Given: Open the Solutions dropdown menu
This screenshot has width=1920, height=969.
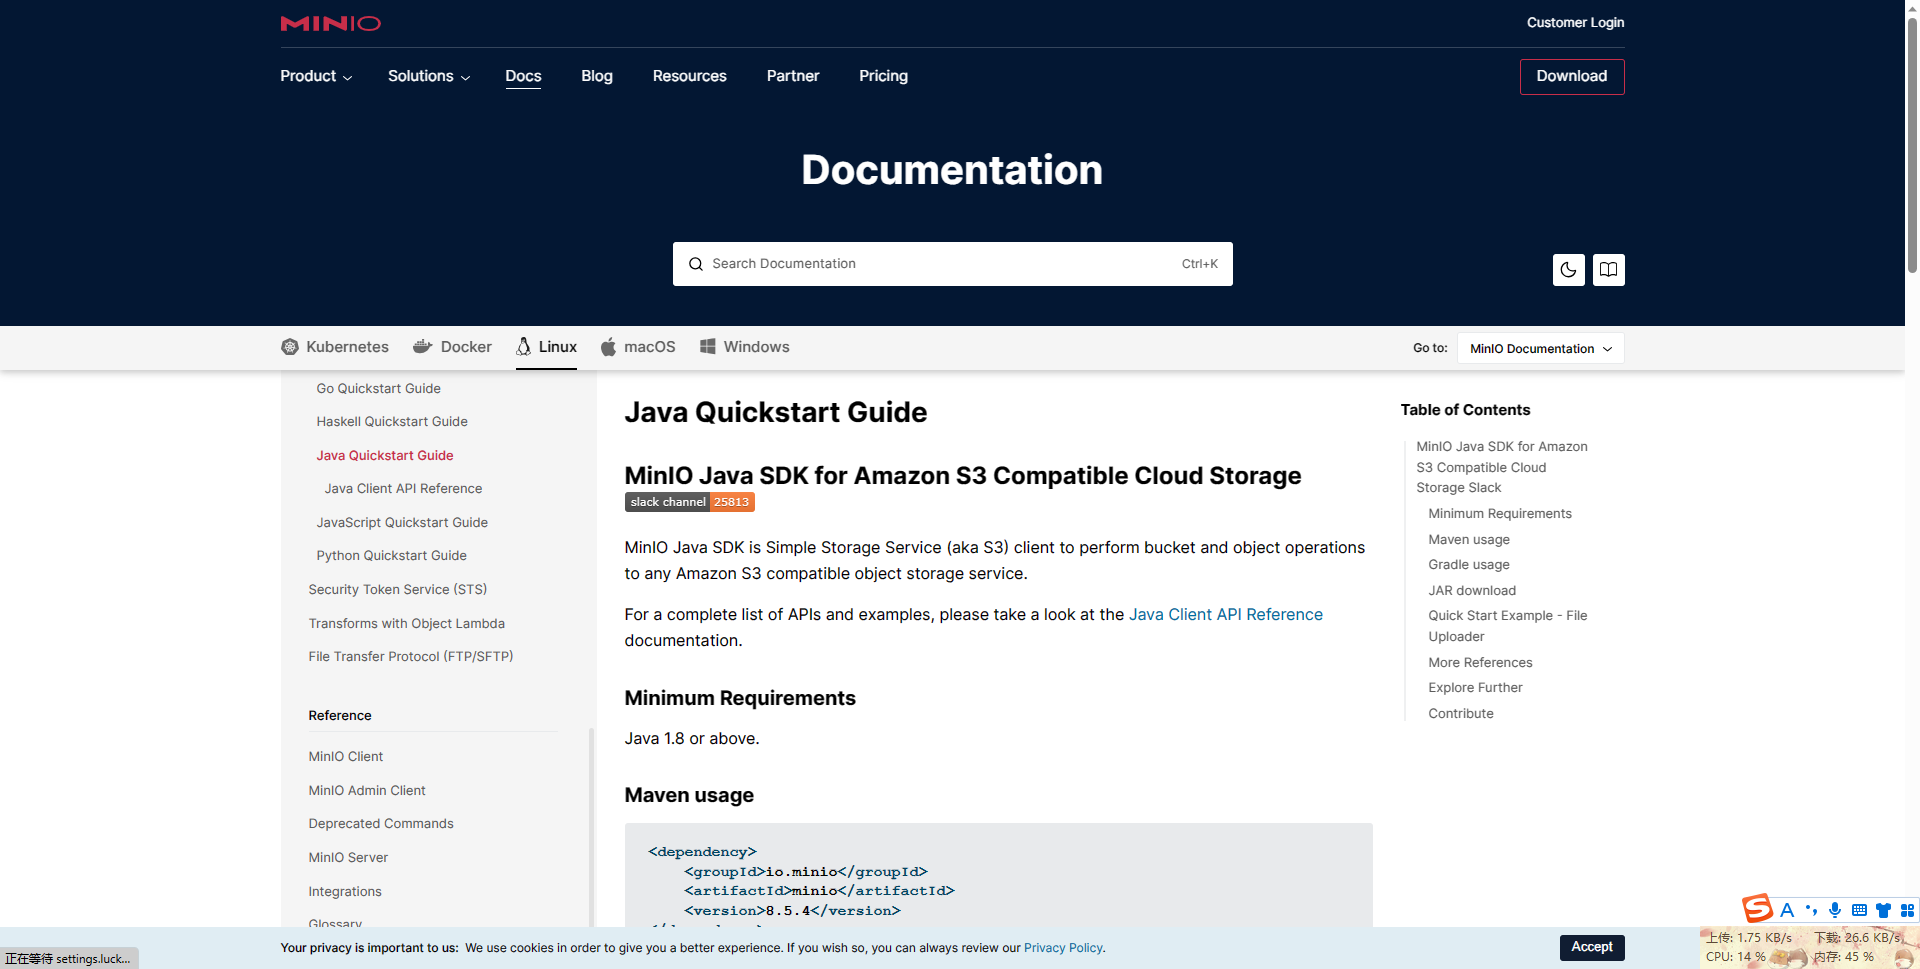Looking at the screenshot, I should (x=429, y=76).
